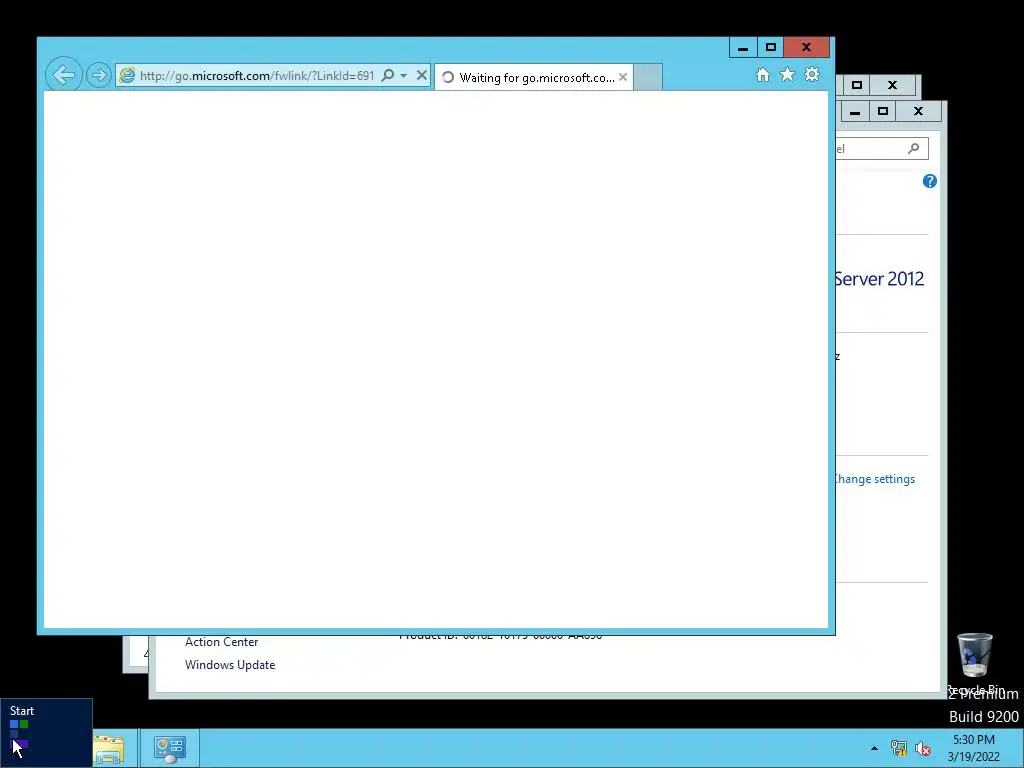
Task: Open a new tab in Internet Explorer
Action: point(648,77)
